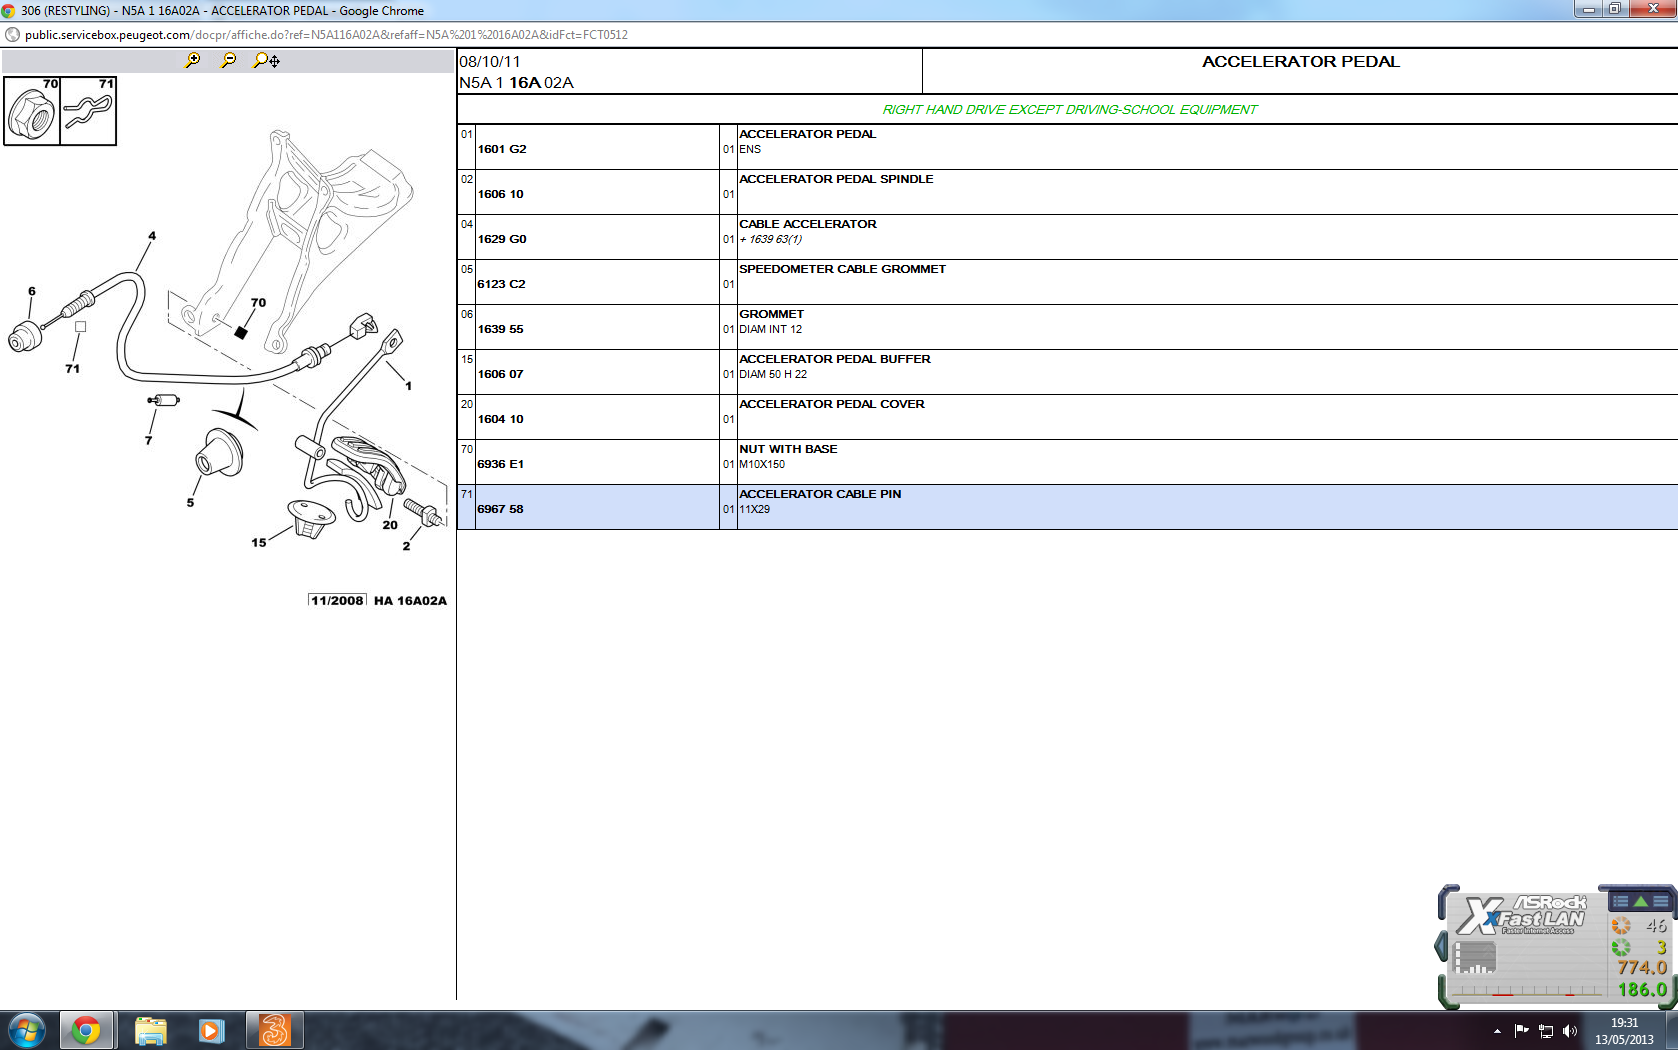Click part number 1604 10
The height and width of the screenshot is (1050, 1678).
tap(501, 419)
